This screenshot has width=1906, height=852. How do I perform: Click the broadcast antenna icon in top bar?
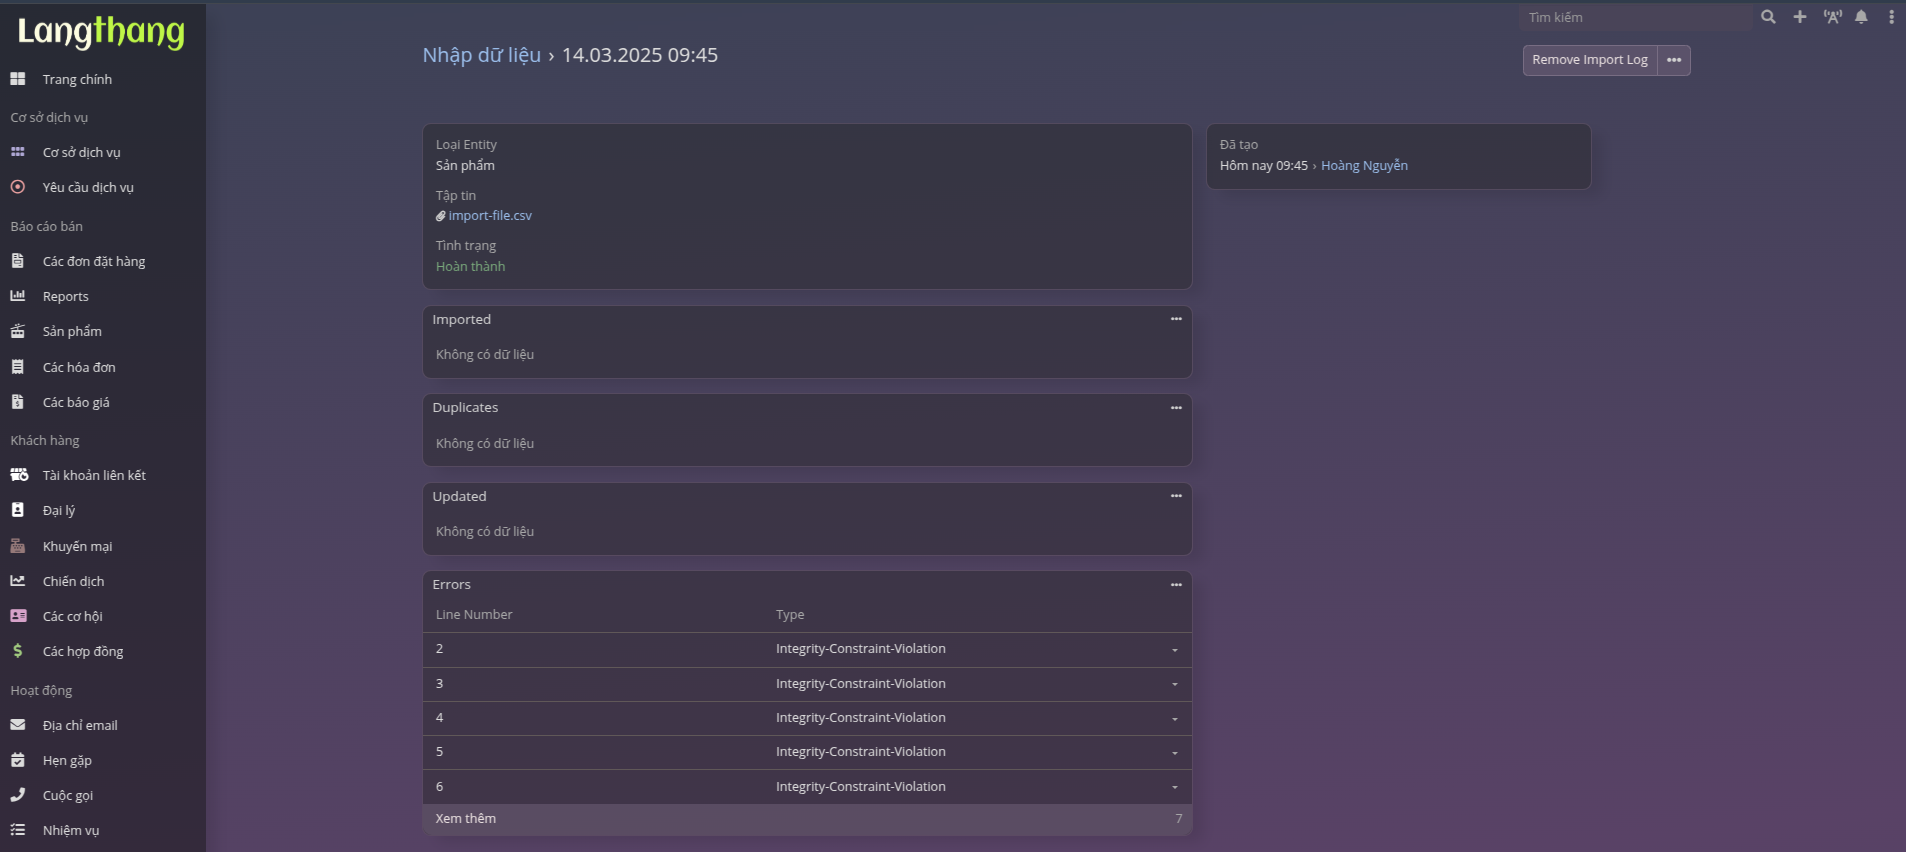[x=1832, y=17]
